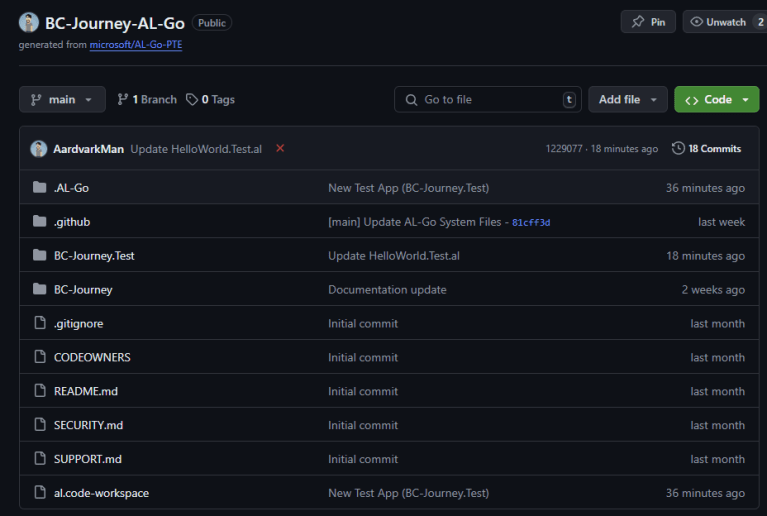Viewport: 767px width, 516px height.
Task: Click Update HelloWorld.Test.al message in BC-Journey.Test row
Action: [394, 256]
